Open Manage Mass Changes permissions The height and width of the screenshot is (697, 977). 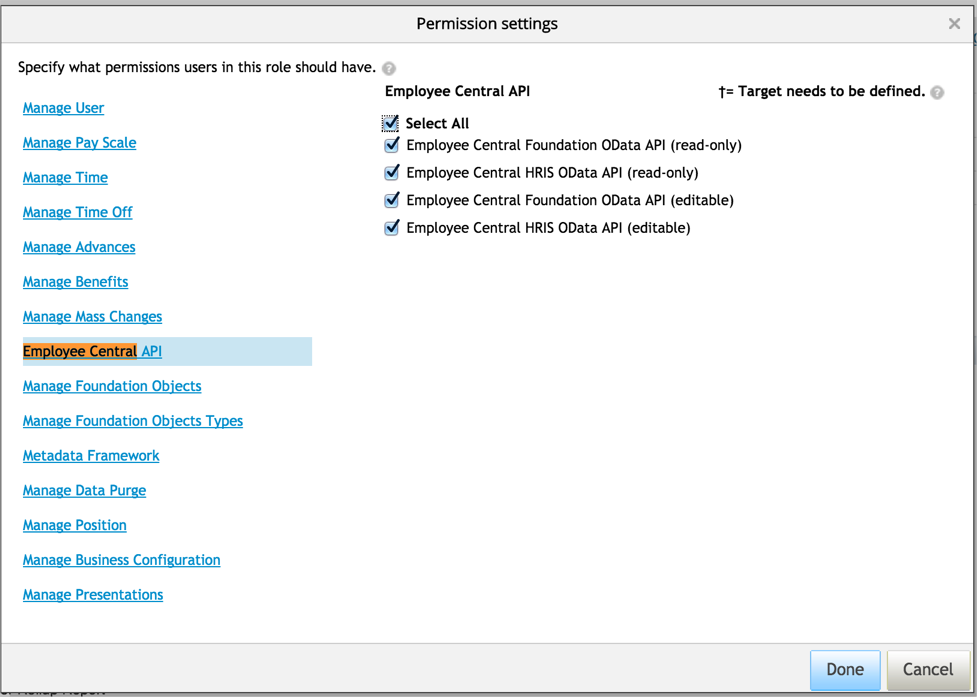point(92,317)
